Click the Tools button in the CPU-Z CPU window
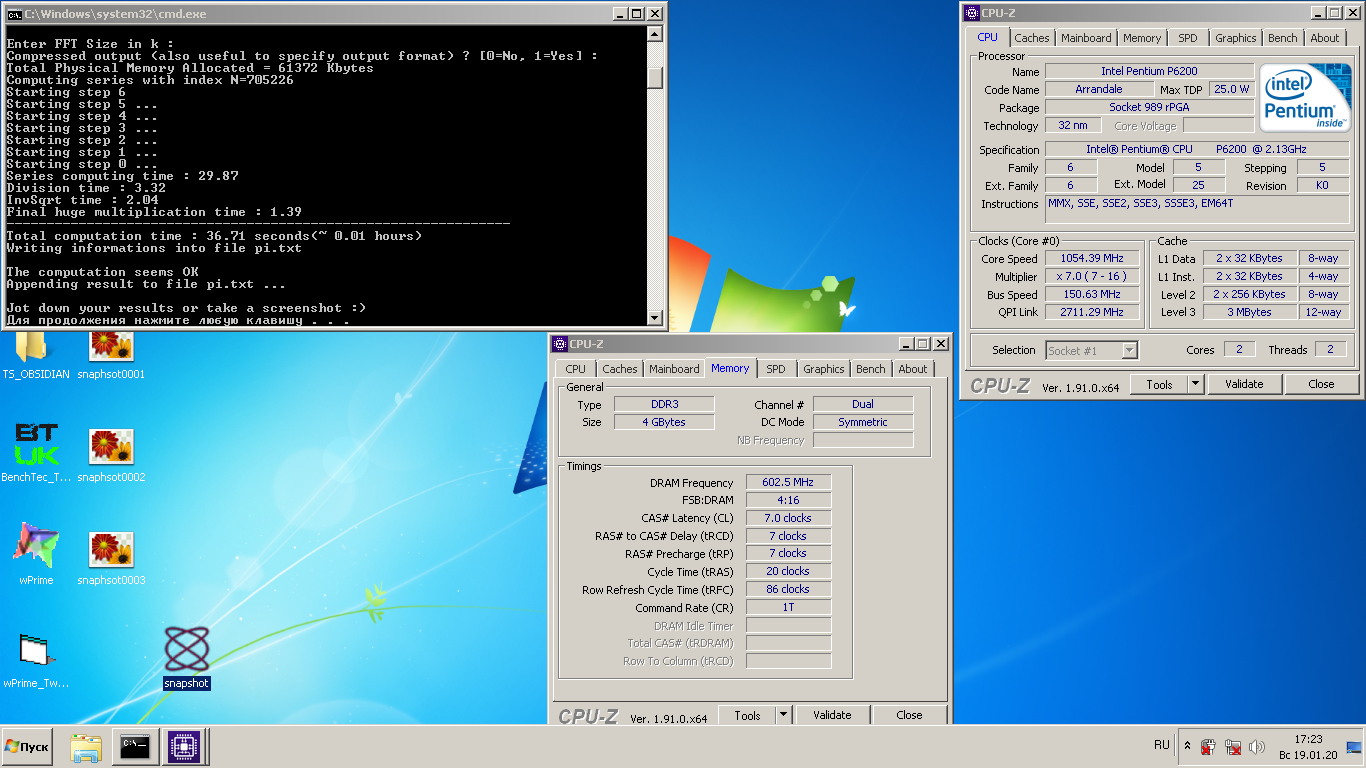The width and height of the screenshot is (1366, 768). tap(1159, 384)
